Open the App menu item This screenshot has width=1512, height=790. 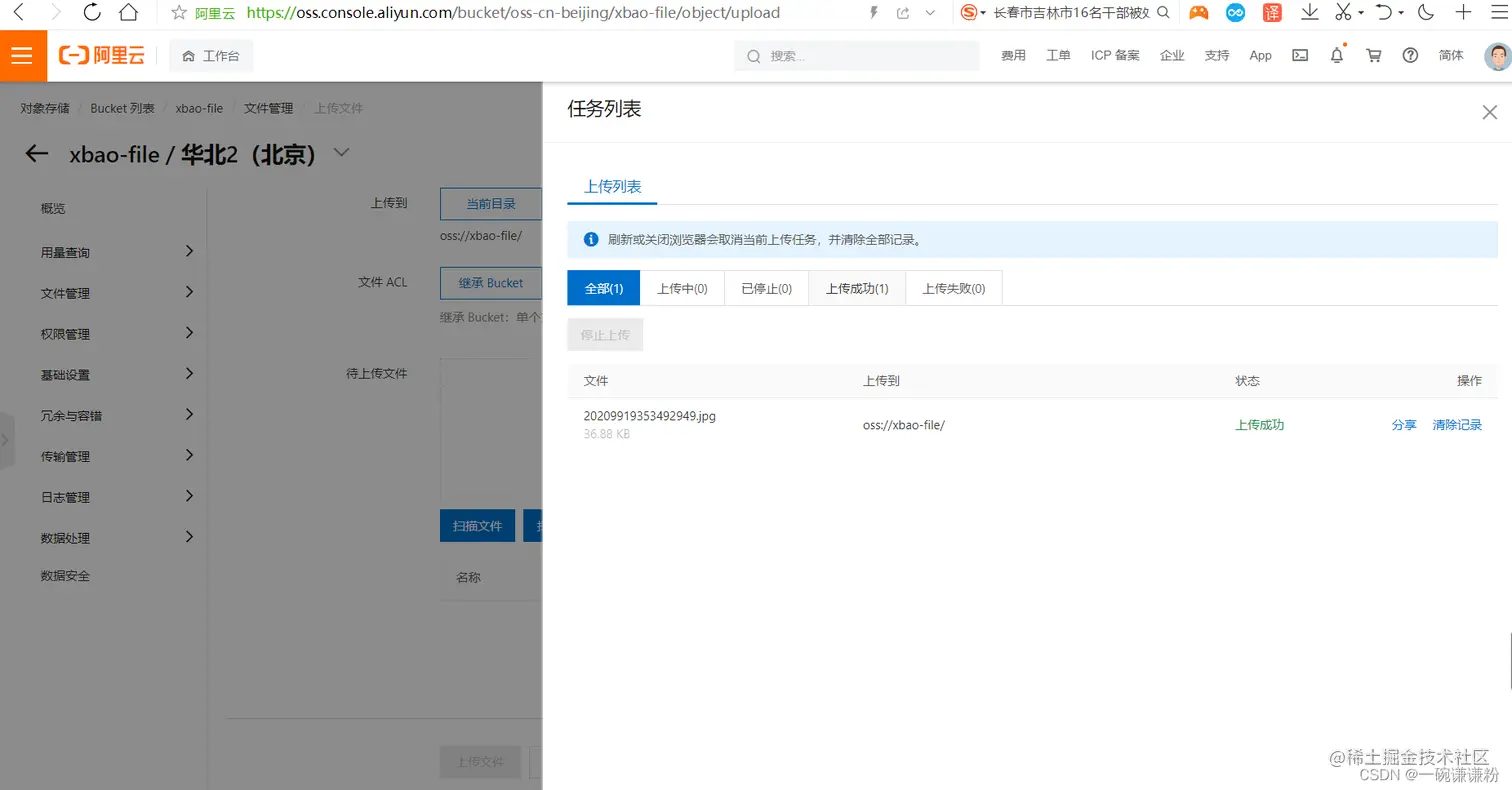click(x=1260, y=56)
